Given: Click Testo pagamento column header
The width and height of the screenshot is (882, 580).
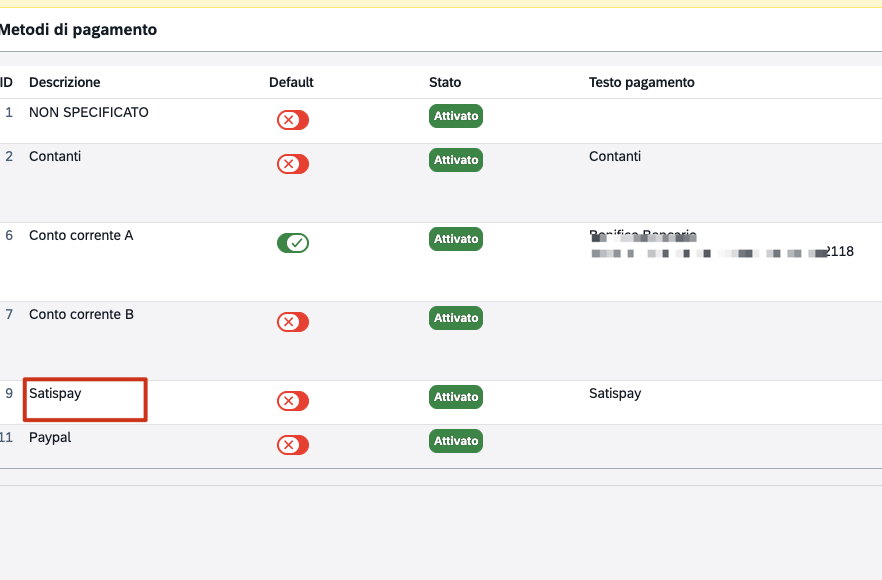Looking at the screenshot, I should pos(642,82).
